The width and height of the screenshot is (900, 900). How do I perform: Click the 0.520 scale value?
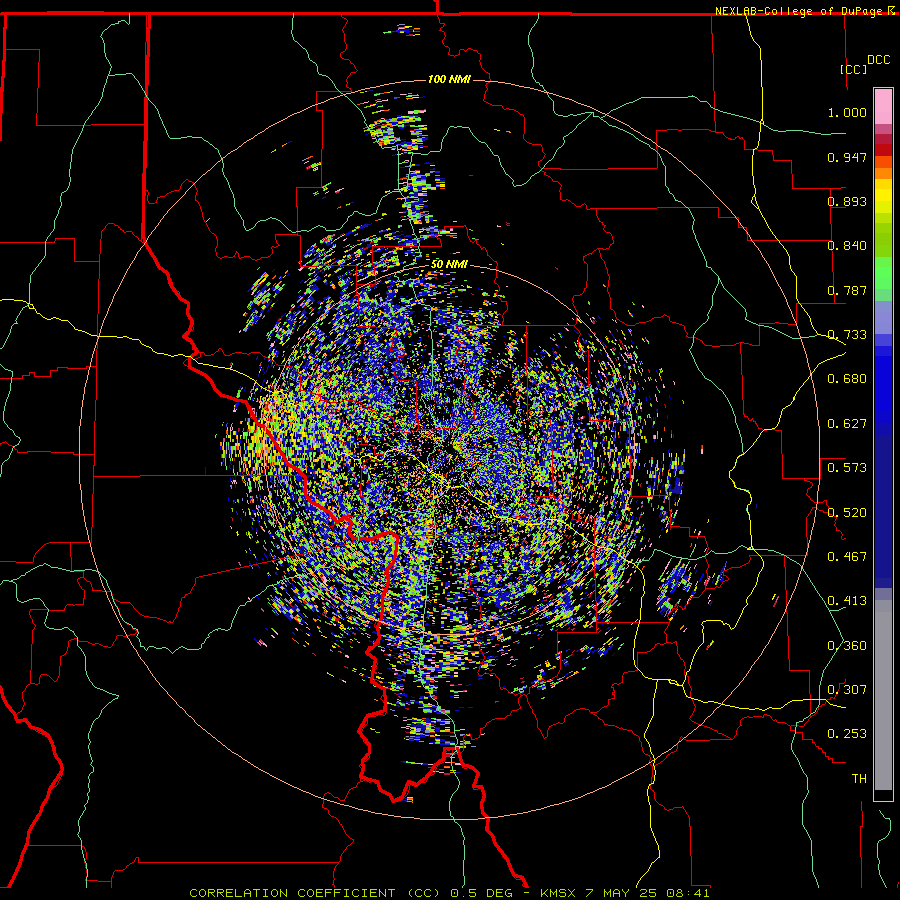click(x=847, y=512)
